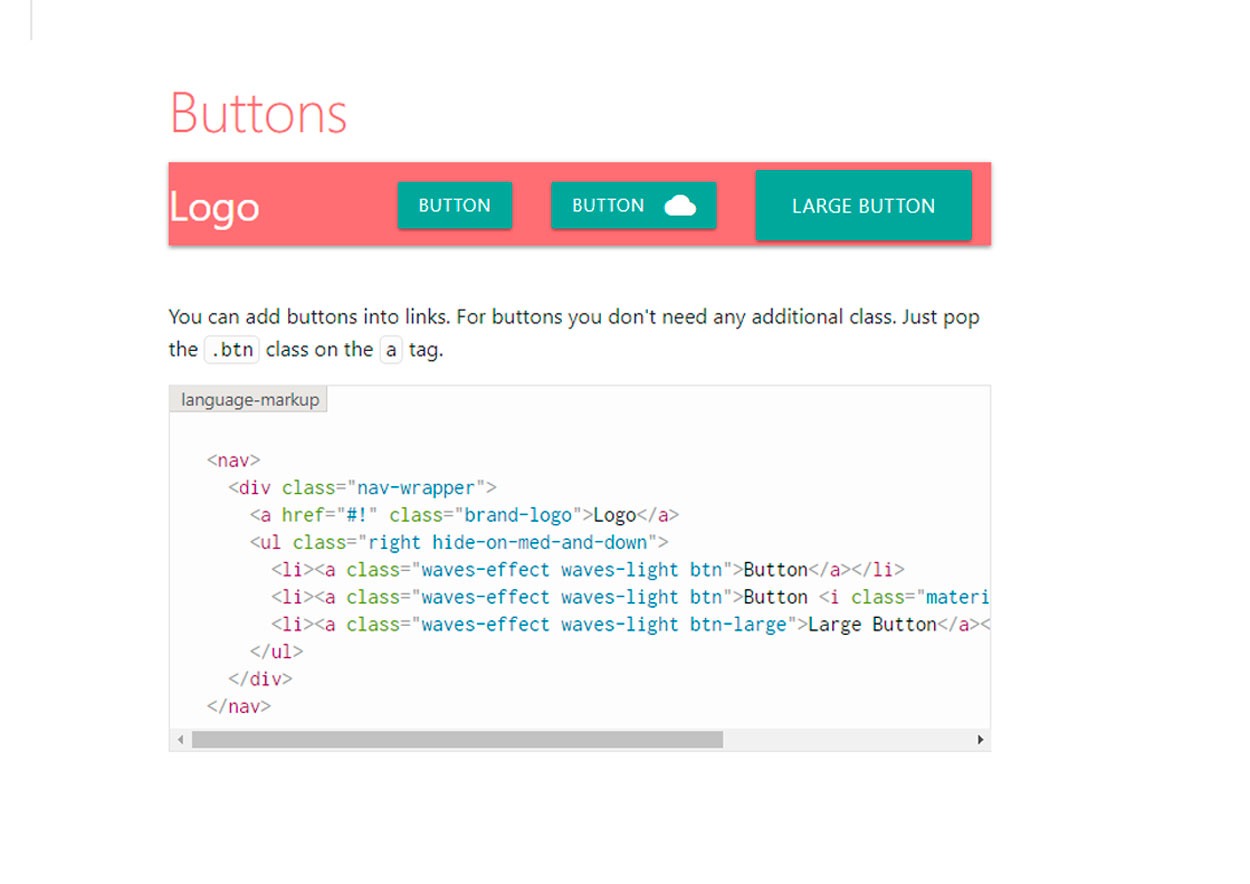Click "right hide-on-med-and-down" in code
Image resolution: width=1250 pixels, height=884 pixels.
coord(508,542)
